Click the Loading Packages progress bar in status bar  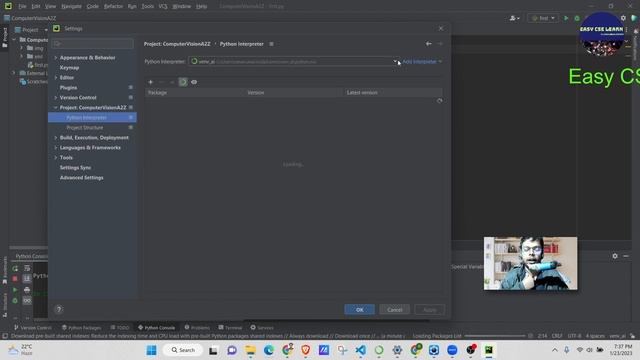pos(495,336)
